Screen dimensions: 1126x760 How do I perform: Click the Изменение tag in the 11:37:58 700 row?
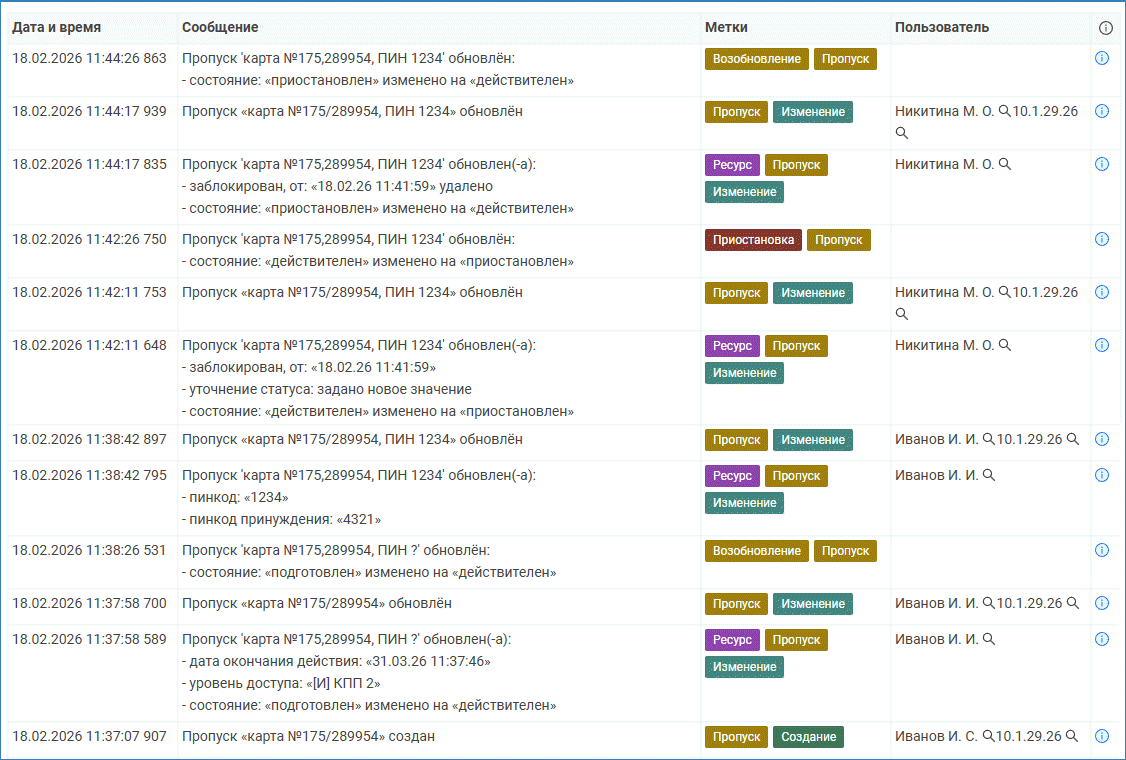(x=812, y=604)
